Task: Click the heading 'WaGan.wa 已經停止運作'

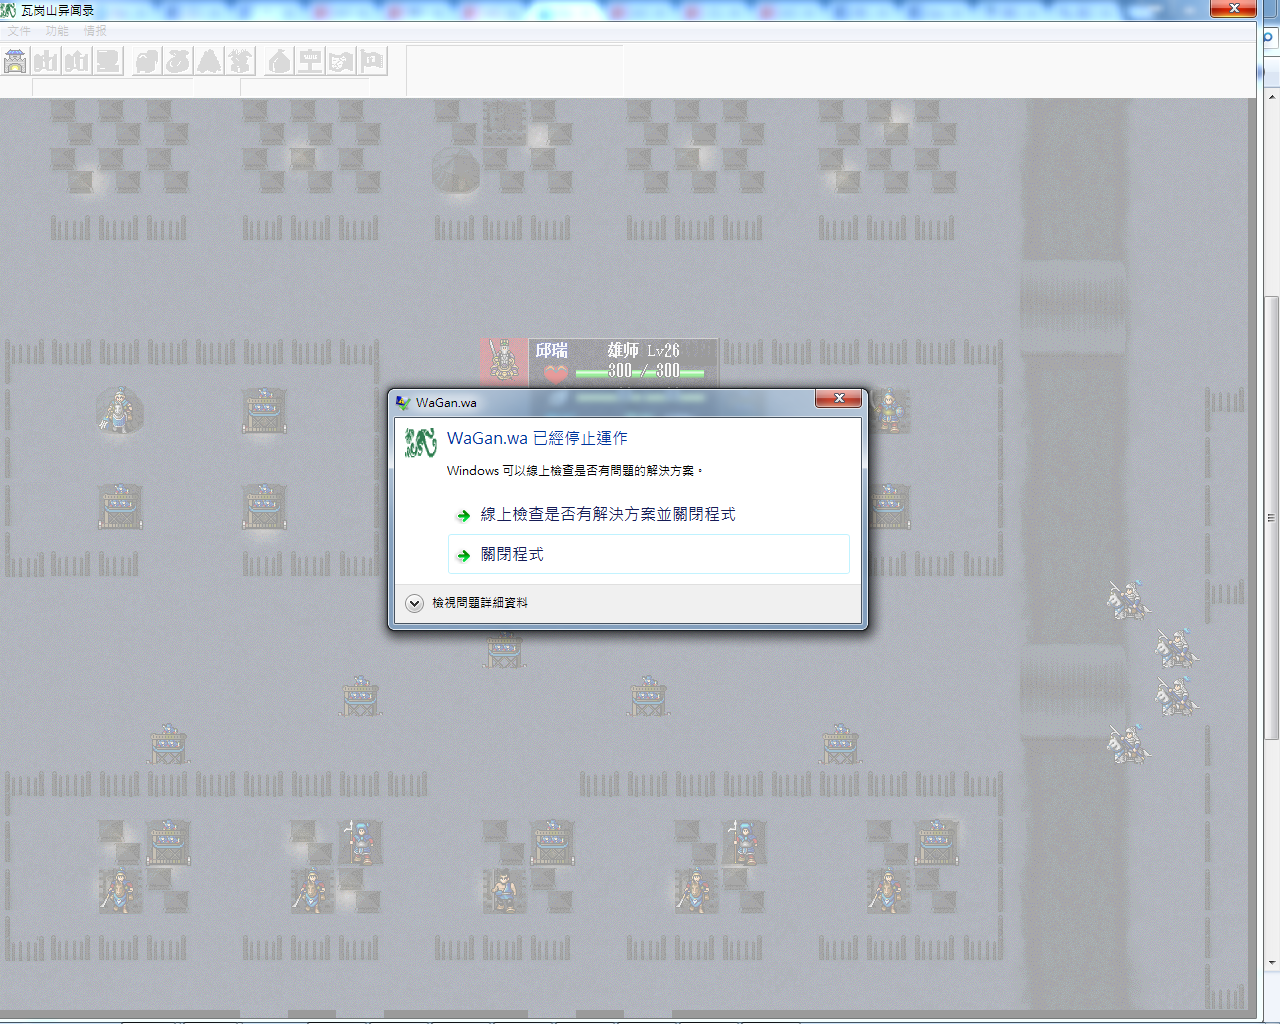Action: coord(537,438)
